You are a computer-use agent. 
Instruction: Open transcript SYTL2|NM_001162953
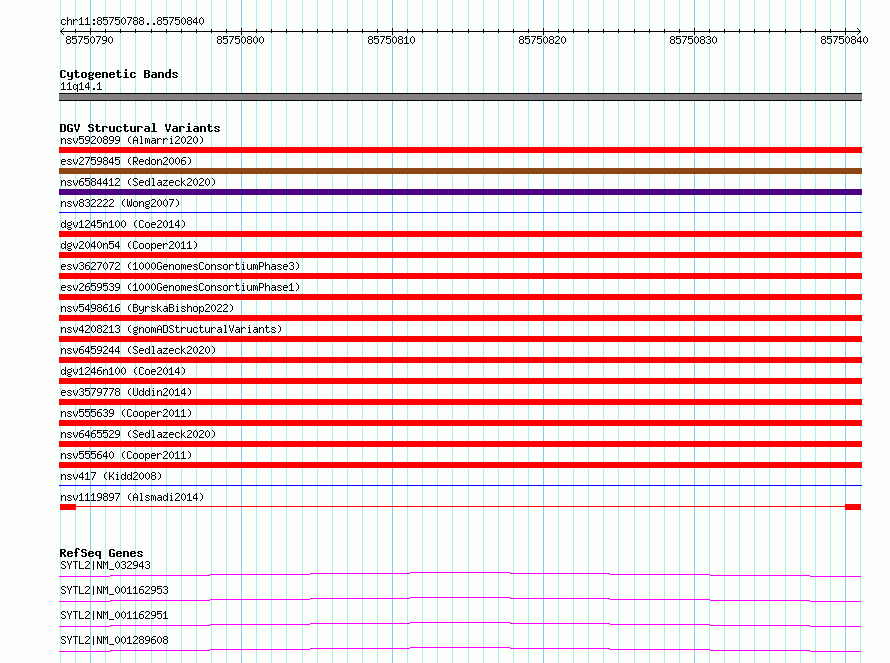click(114, 590)
